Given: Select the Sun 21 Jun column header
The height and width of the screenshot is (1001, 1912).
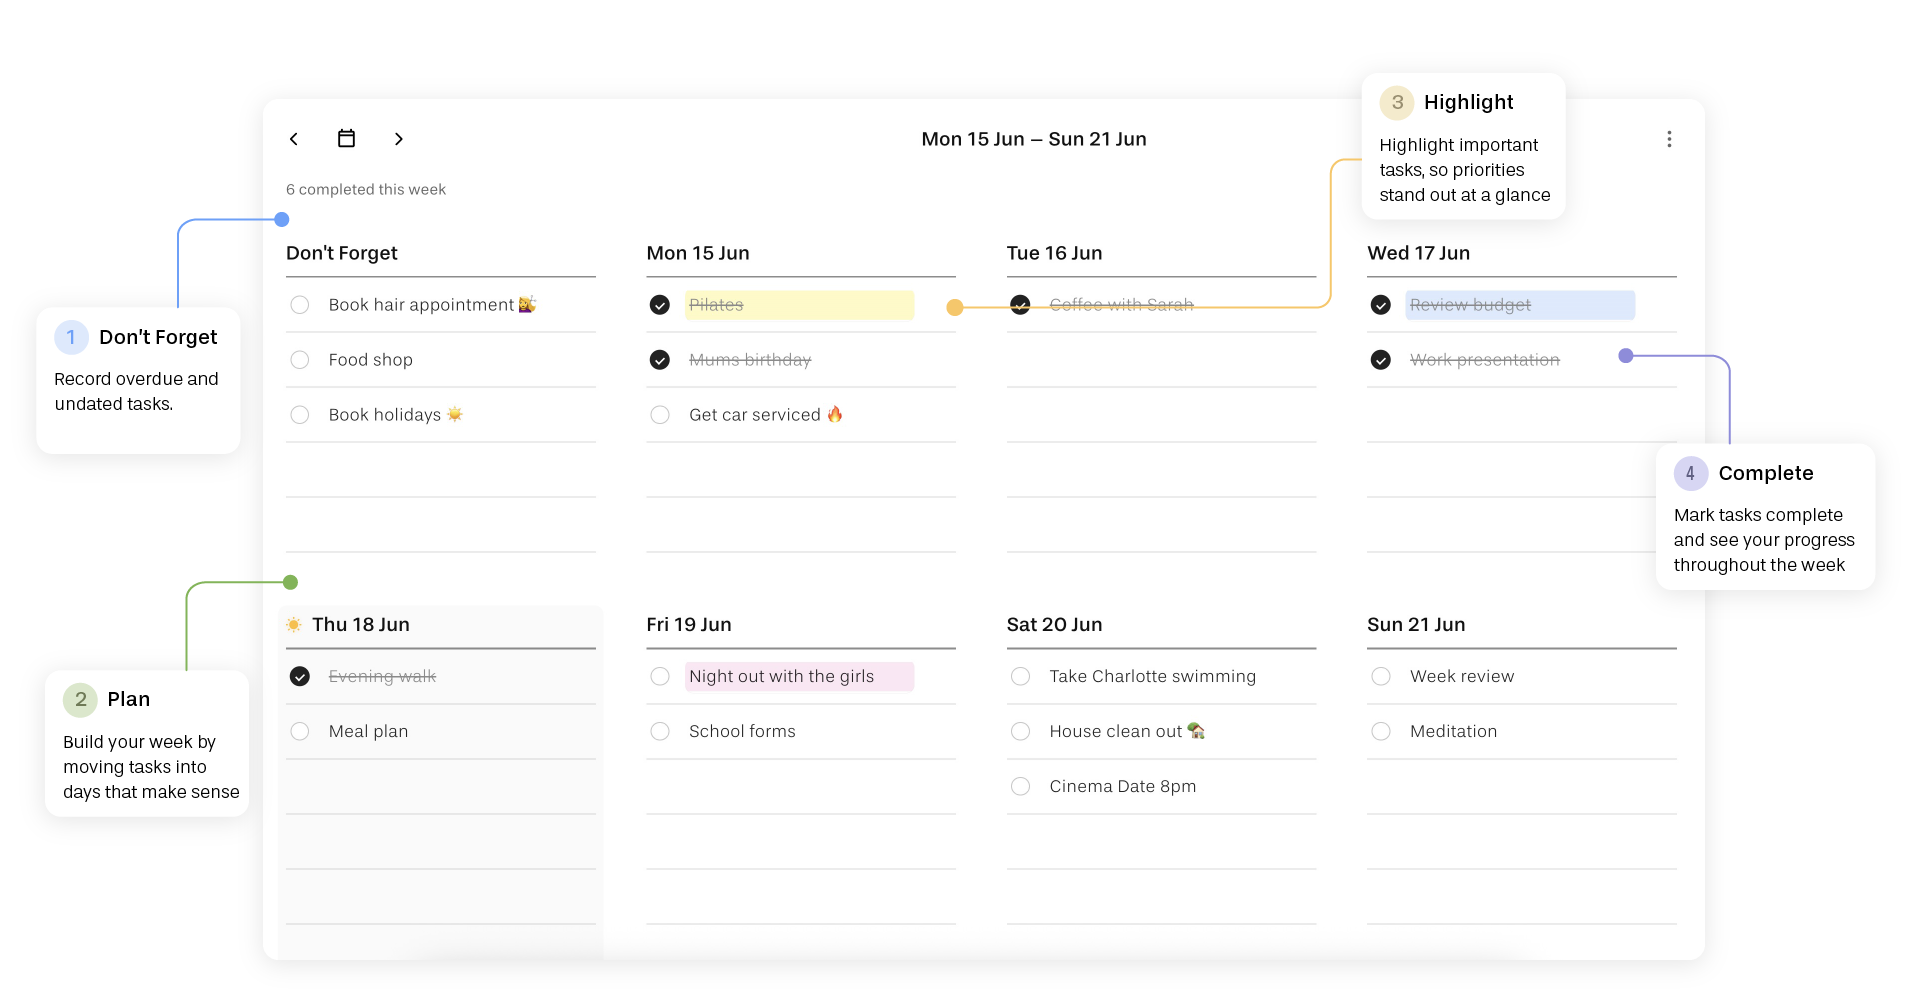Looking at the screenshot, I should (x=1416, y=625).
